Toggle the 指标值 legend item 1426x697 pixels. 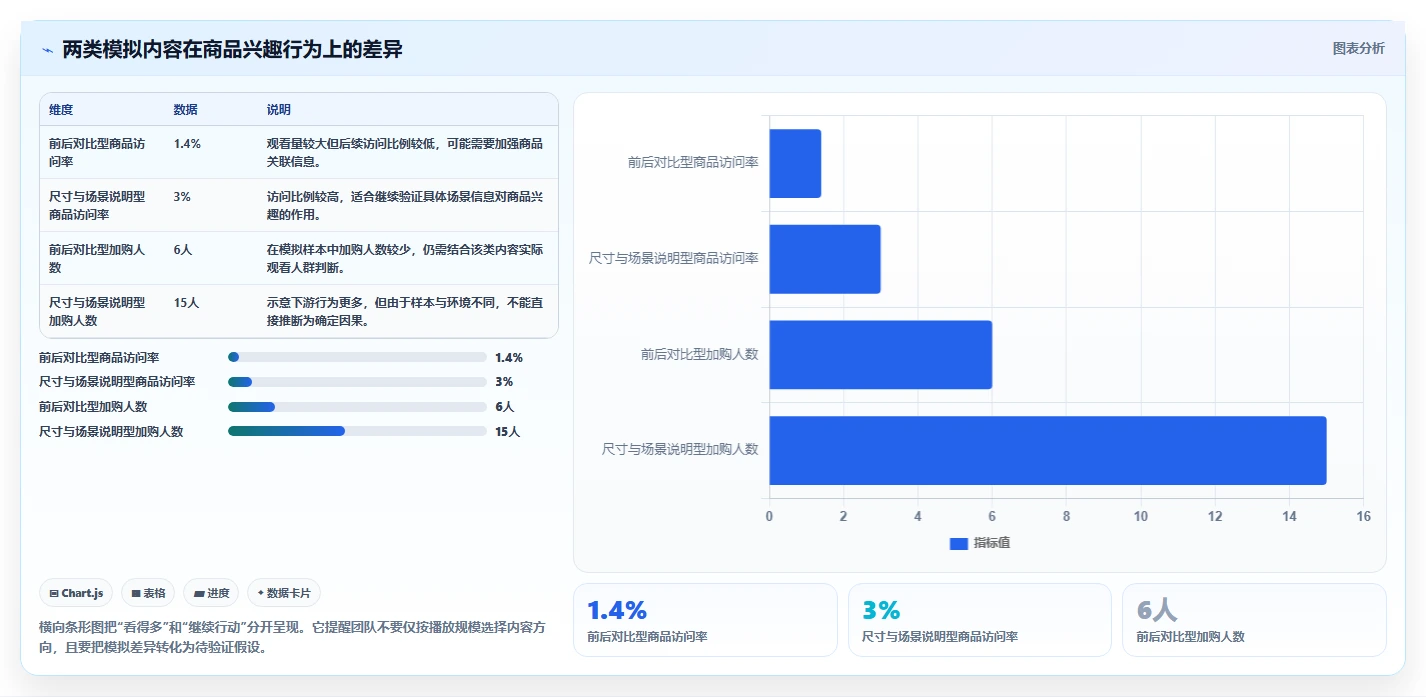[980, 543]
